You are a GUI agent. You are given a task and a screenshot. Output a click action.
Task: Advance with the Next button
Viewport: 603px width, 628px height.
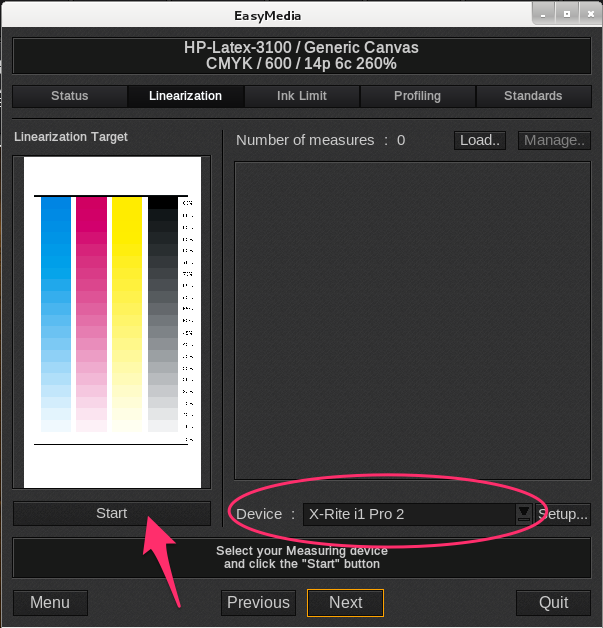[345, 602]
